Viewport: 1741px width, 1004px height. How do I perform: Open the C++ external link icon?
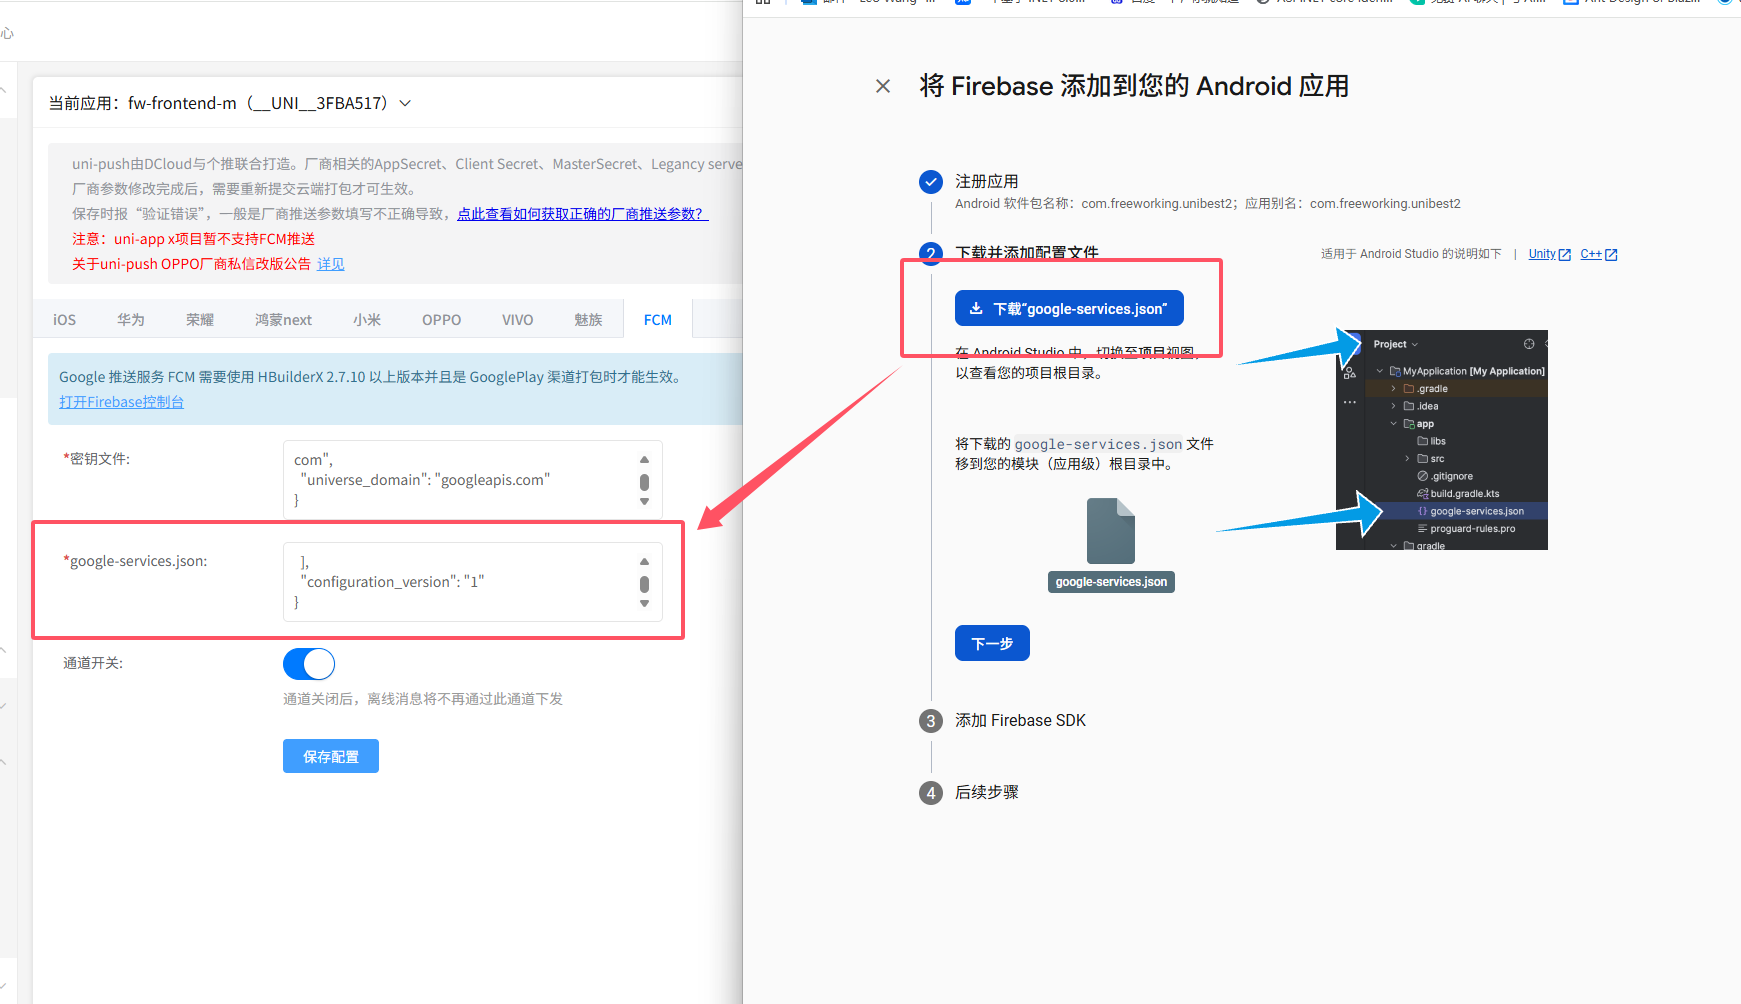(1609, 254)
